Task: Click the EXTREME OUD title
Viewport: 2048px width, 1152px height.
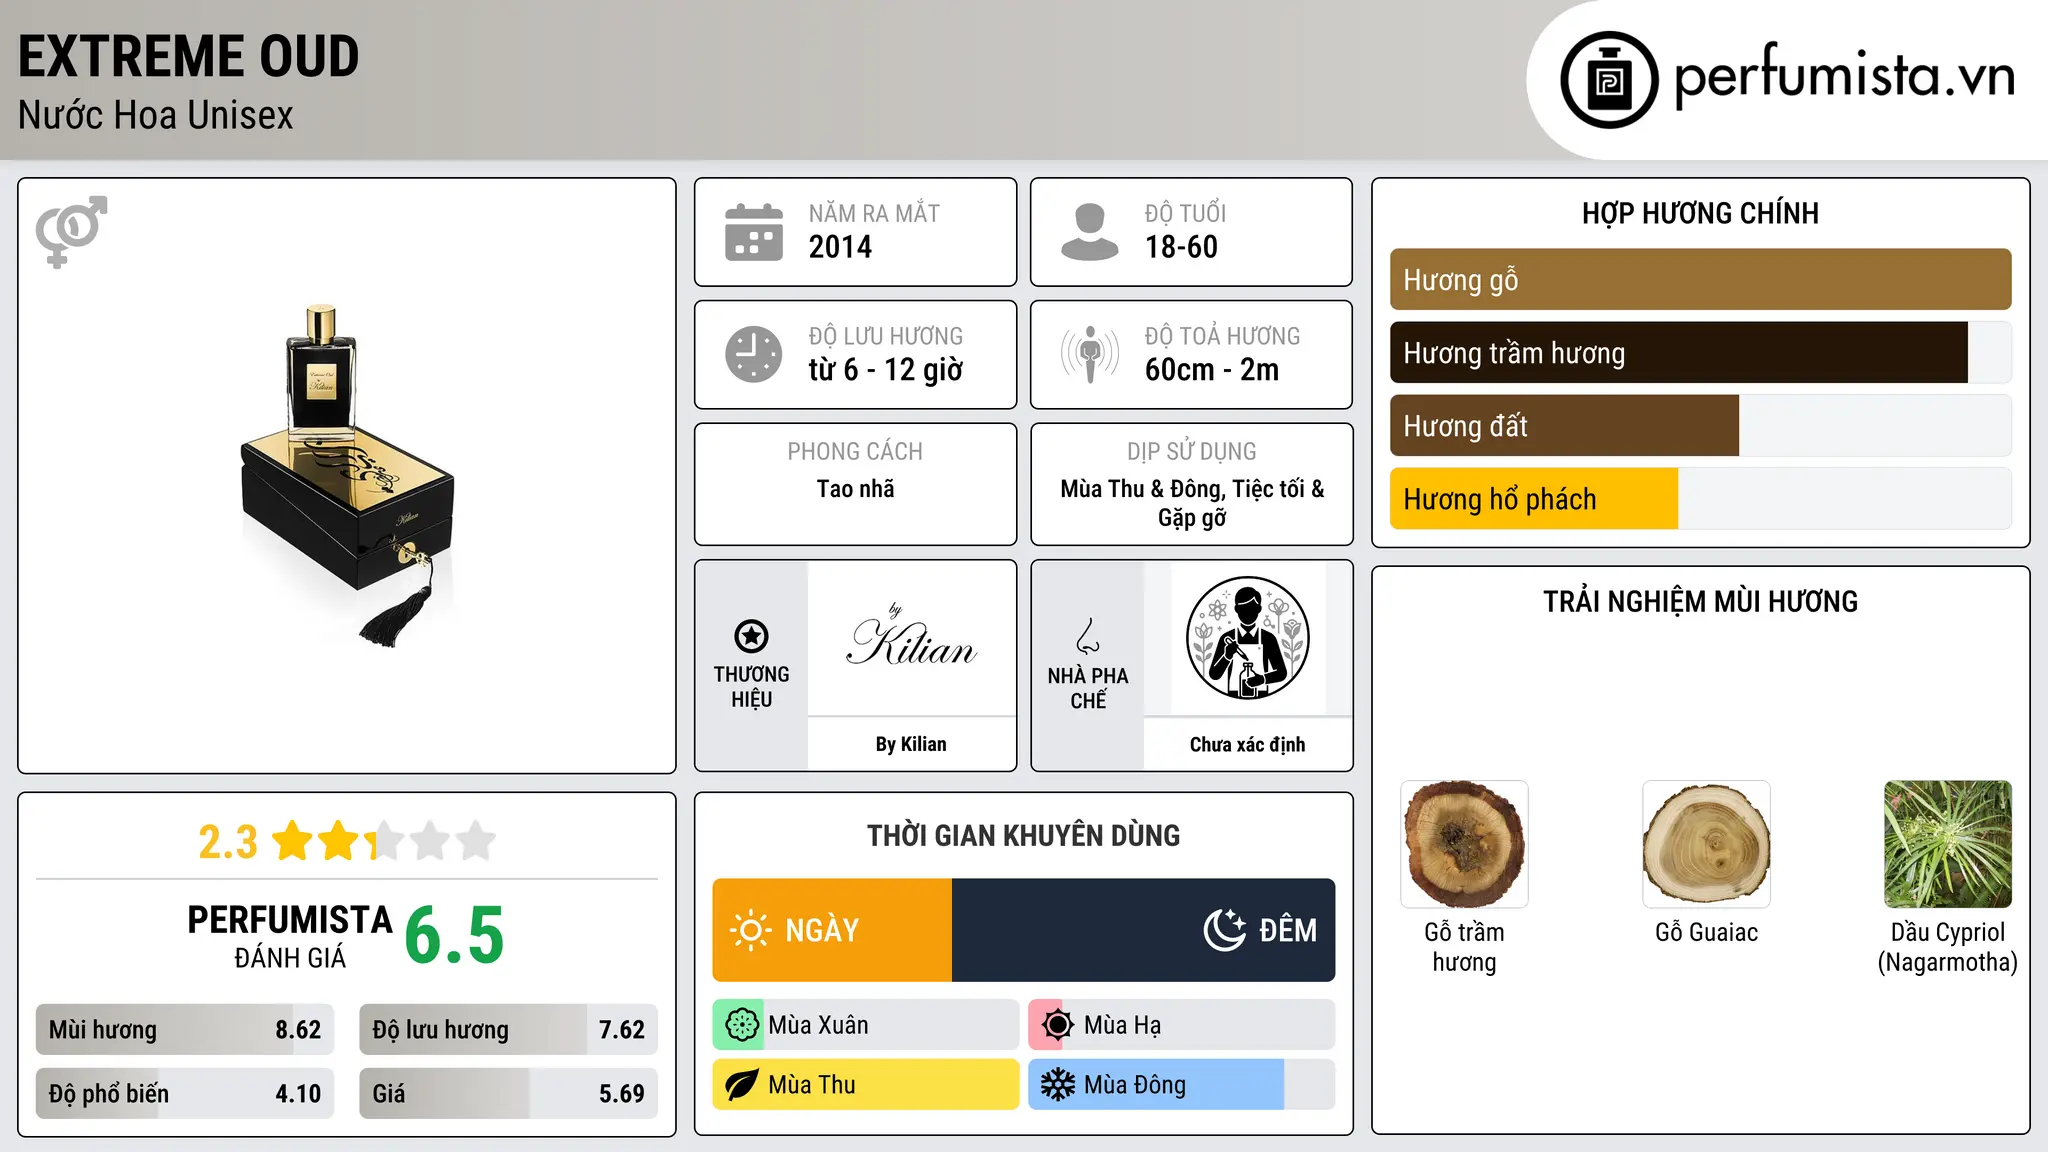Action: click(188, 56)
